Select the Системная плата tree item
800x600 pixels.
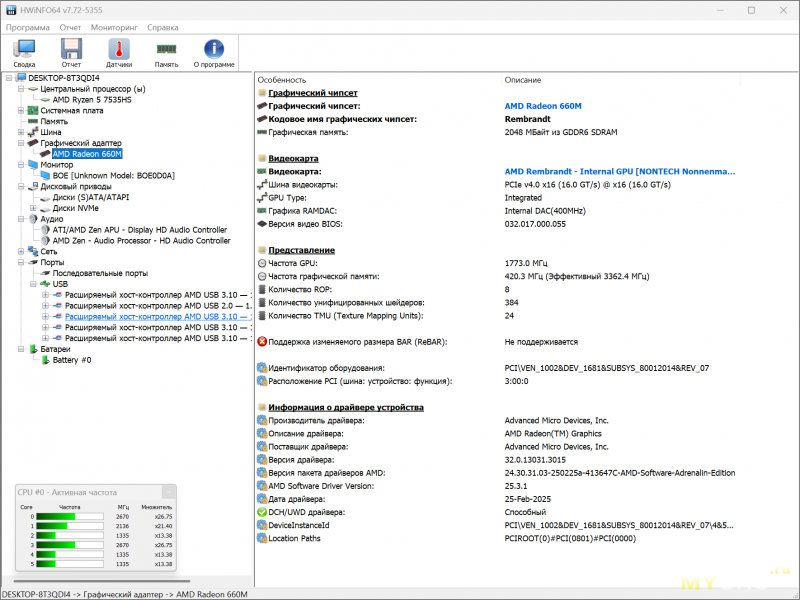pos(71,111)
